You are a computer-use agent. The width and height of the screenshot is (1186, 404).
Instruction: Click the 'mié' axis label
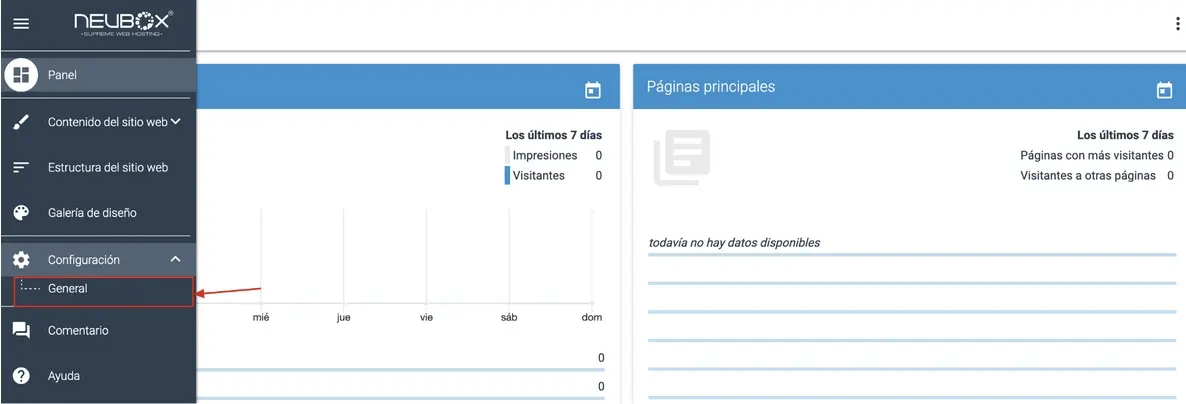click(261, 318)
